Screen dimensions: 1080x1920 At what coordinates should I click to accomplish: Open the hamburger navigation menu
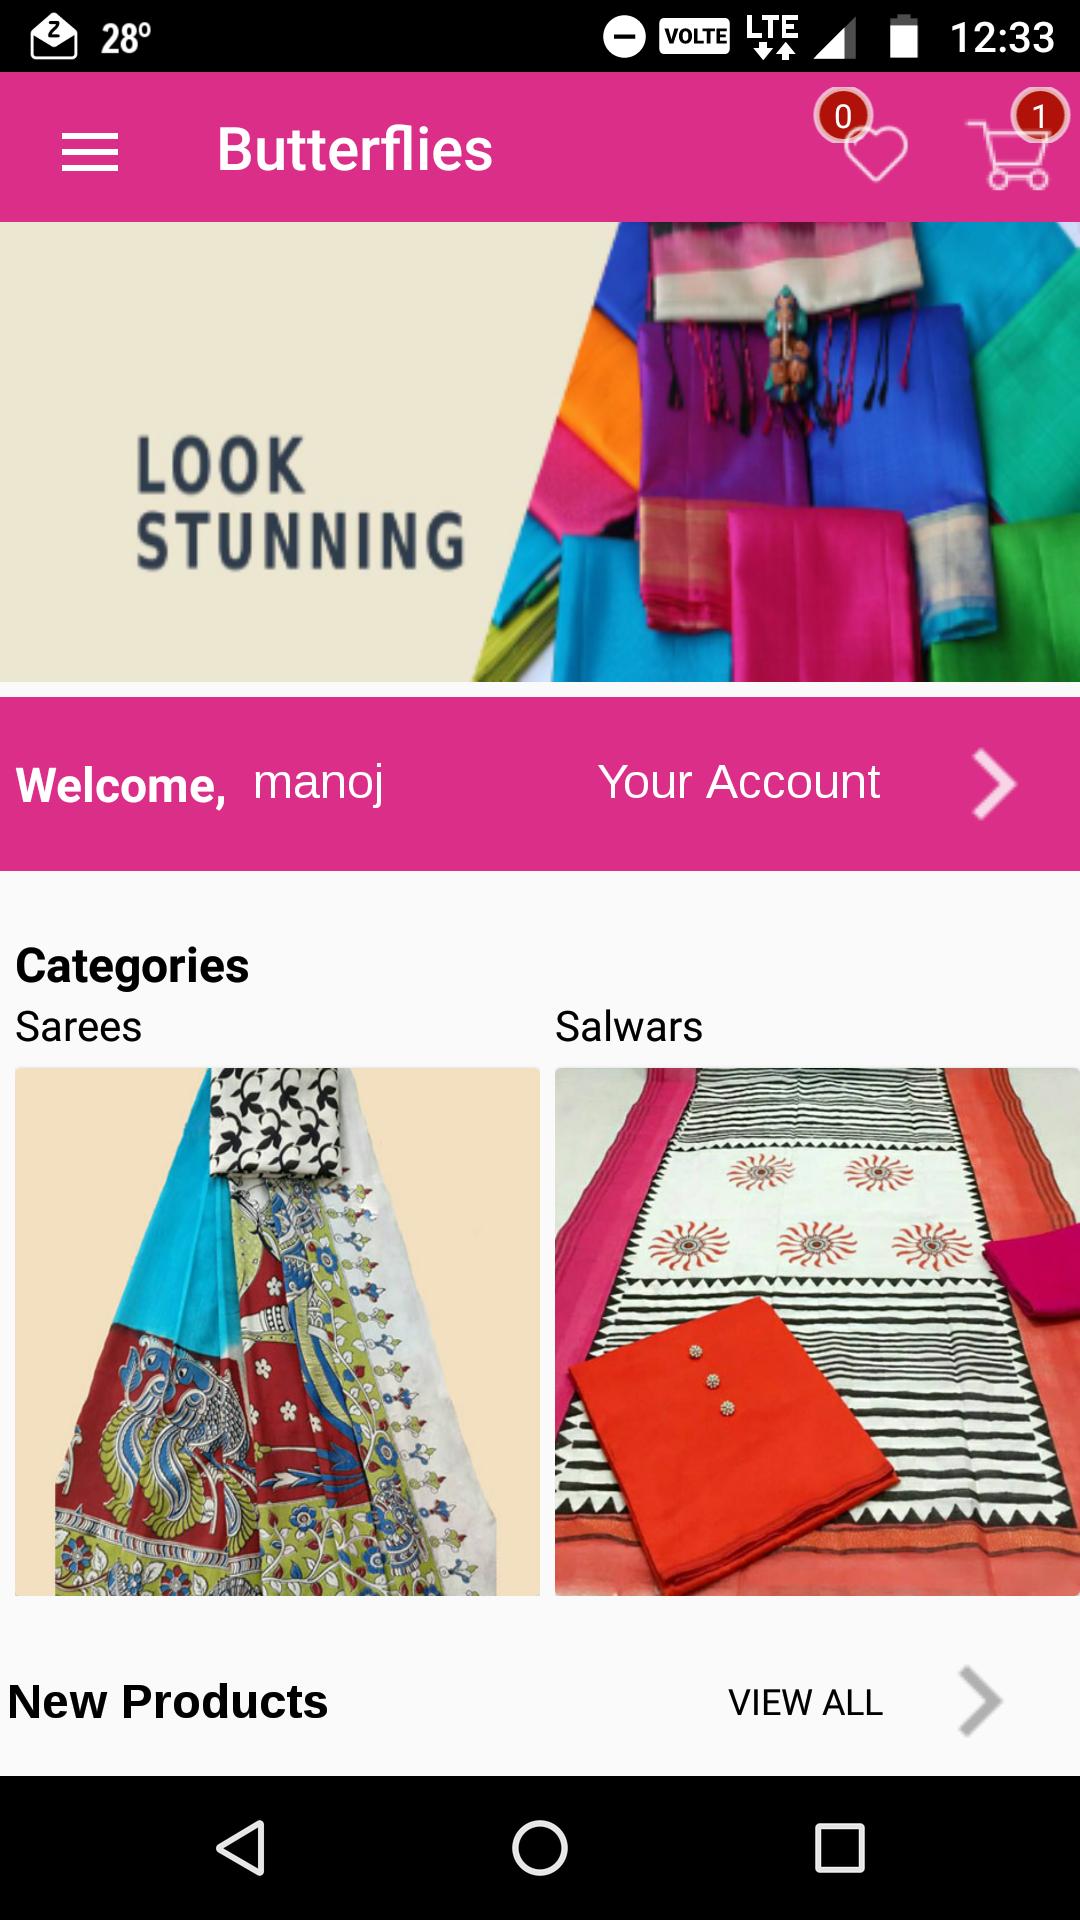90,152
